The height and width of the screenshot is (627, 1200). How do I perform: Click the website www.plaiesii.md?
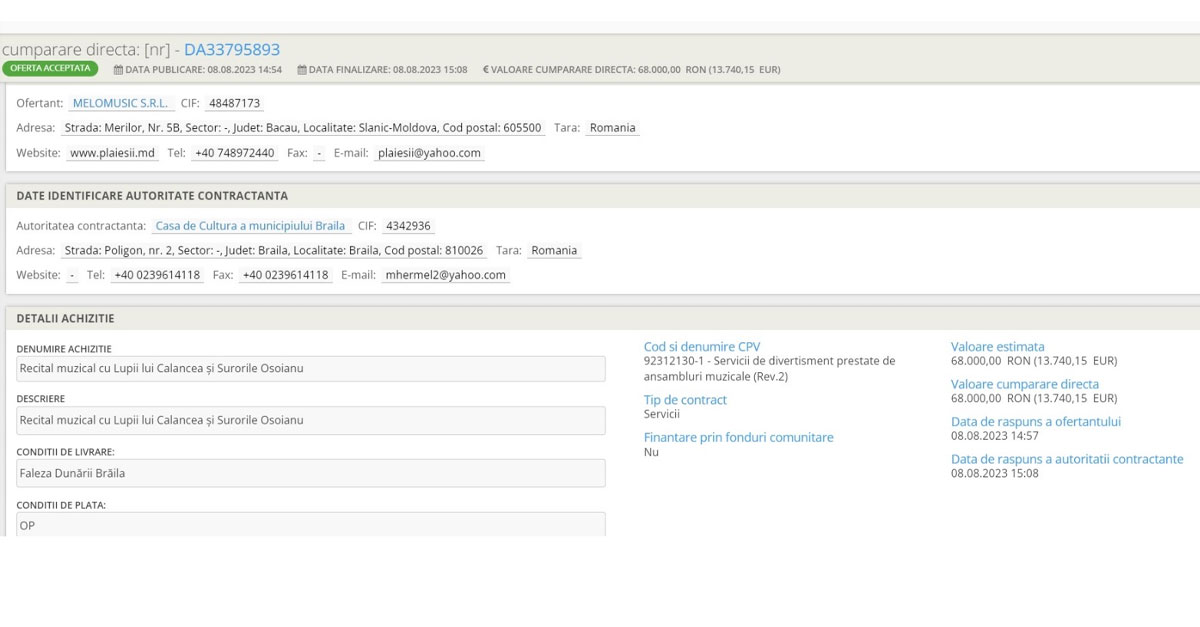click(113, 153)
